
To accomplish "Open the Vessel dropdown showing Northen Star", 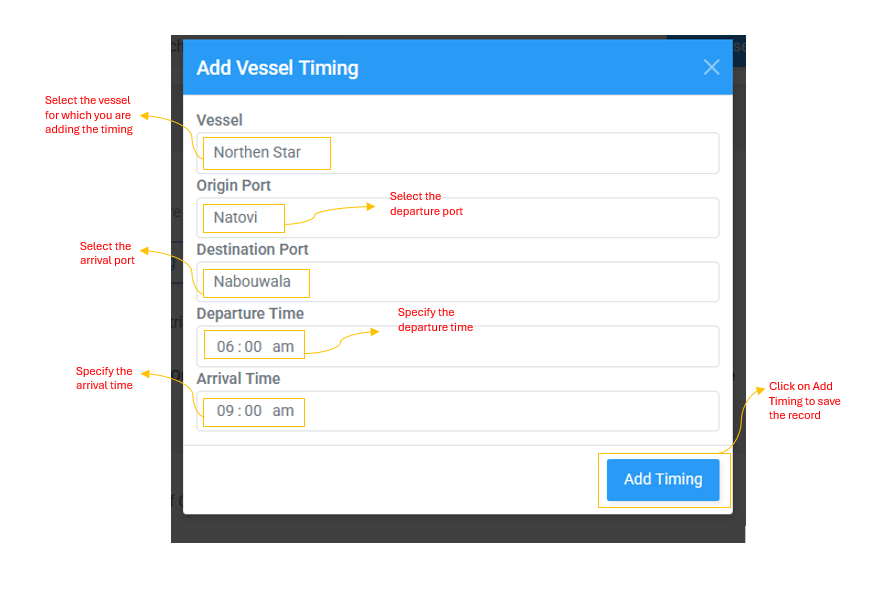I will pyautogui.click(x=457, y=153).
